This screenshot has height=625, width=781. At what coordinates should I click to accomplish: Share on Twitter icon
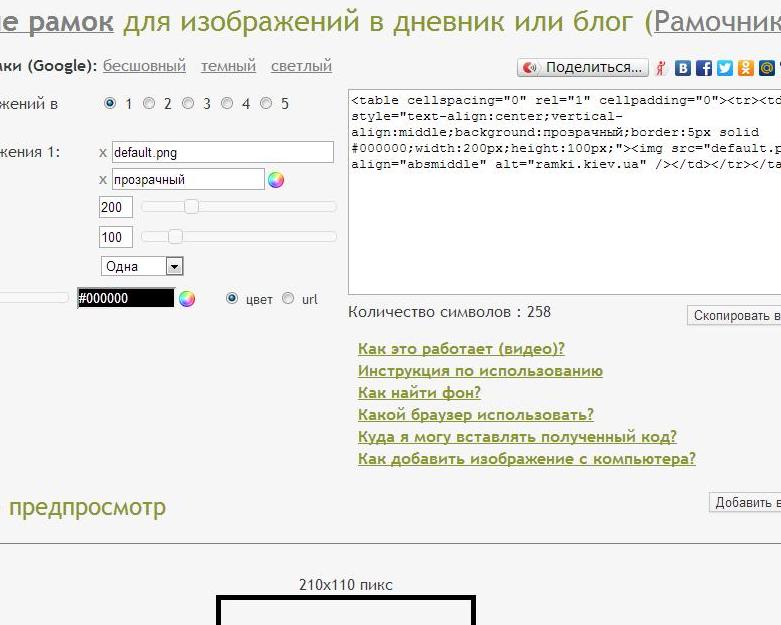click(724, 68)
